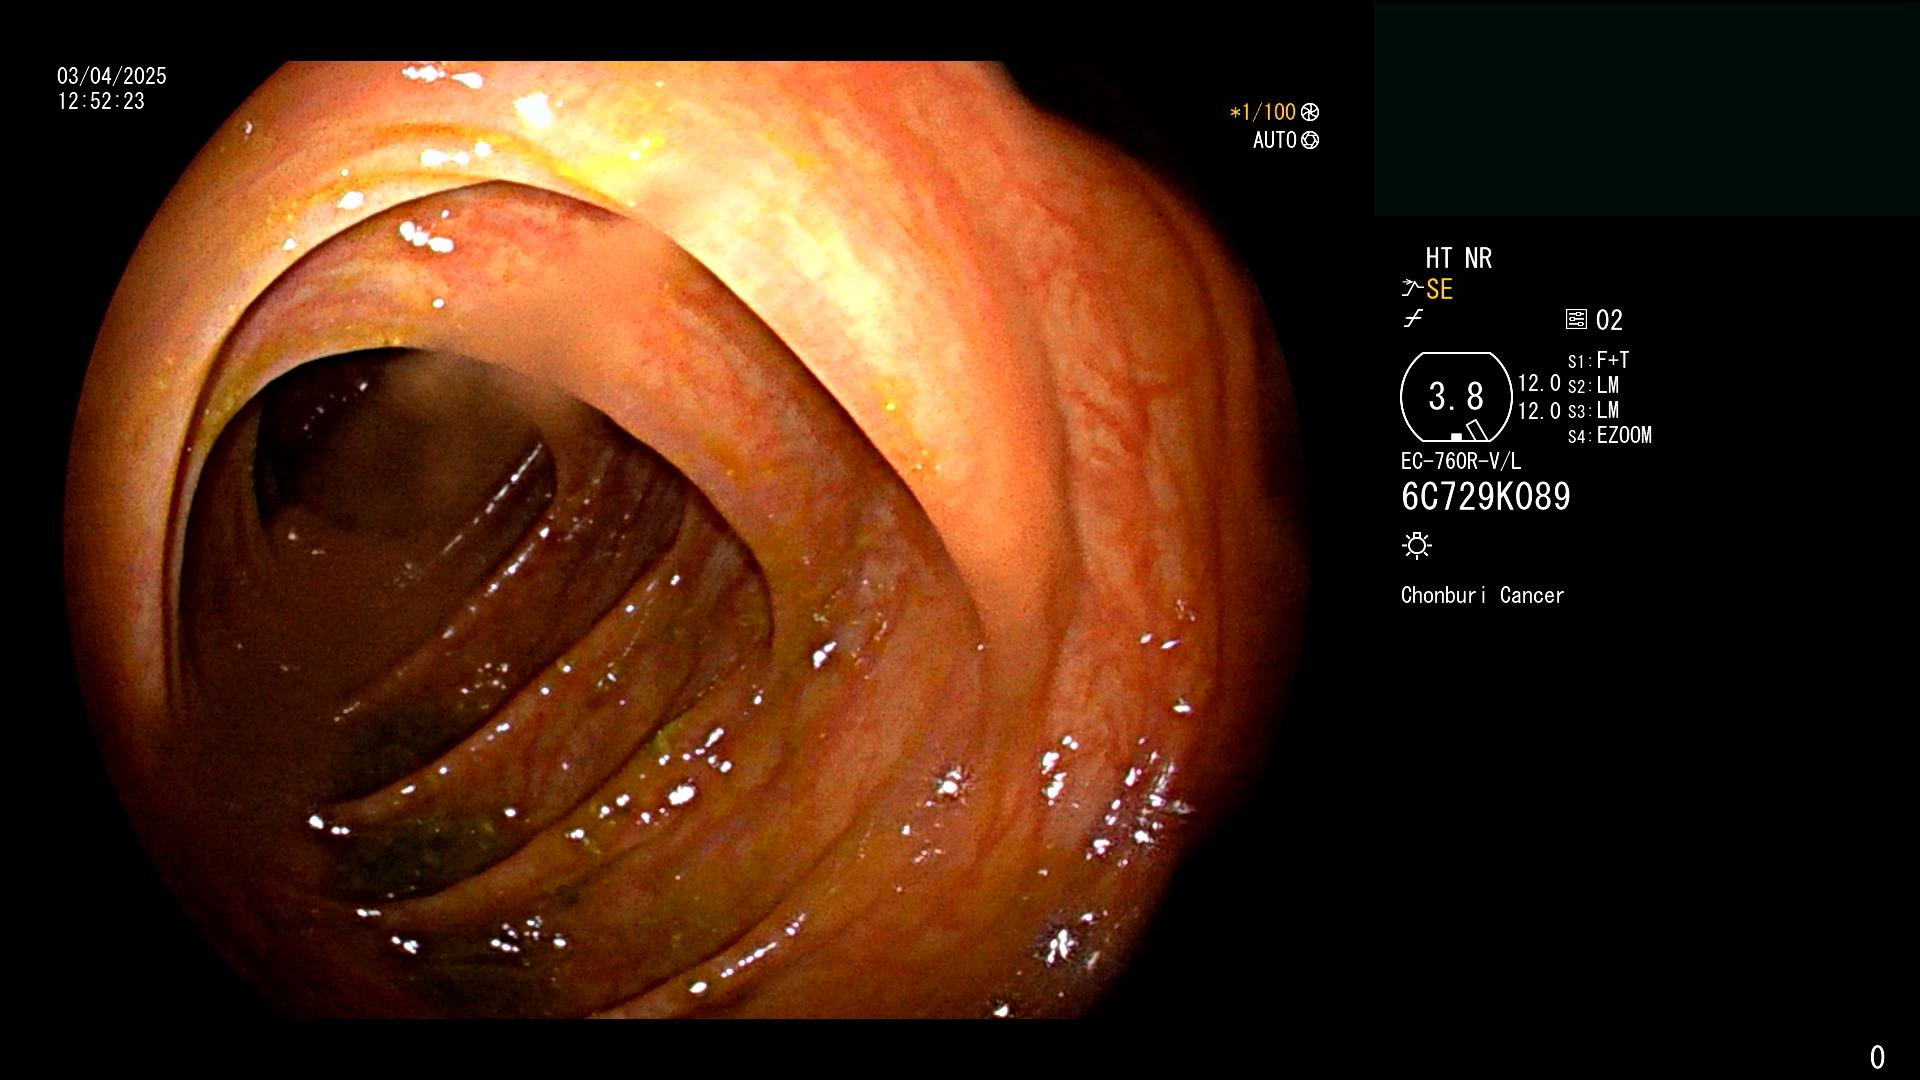Click the serial number 6C729K089
This screenshot has width=1920, height=1080.
pos(1485,496)
